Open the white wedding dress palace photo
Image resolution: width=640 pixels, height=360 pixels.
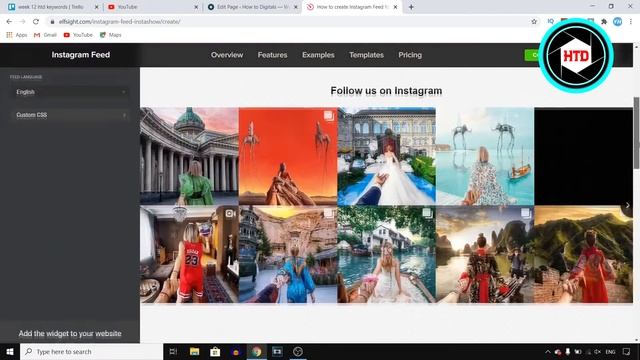click(x=387, y=156)
